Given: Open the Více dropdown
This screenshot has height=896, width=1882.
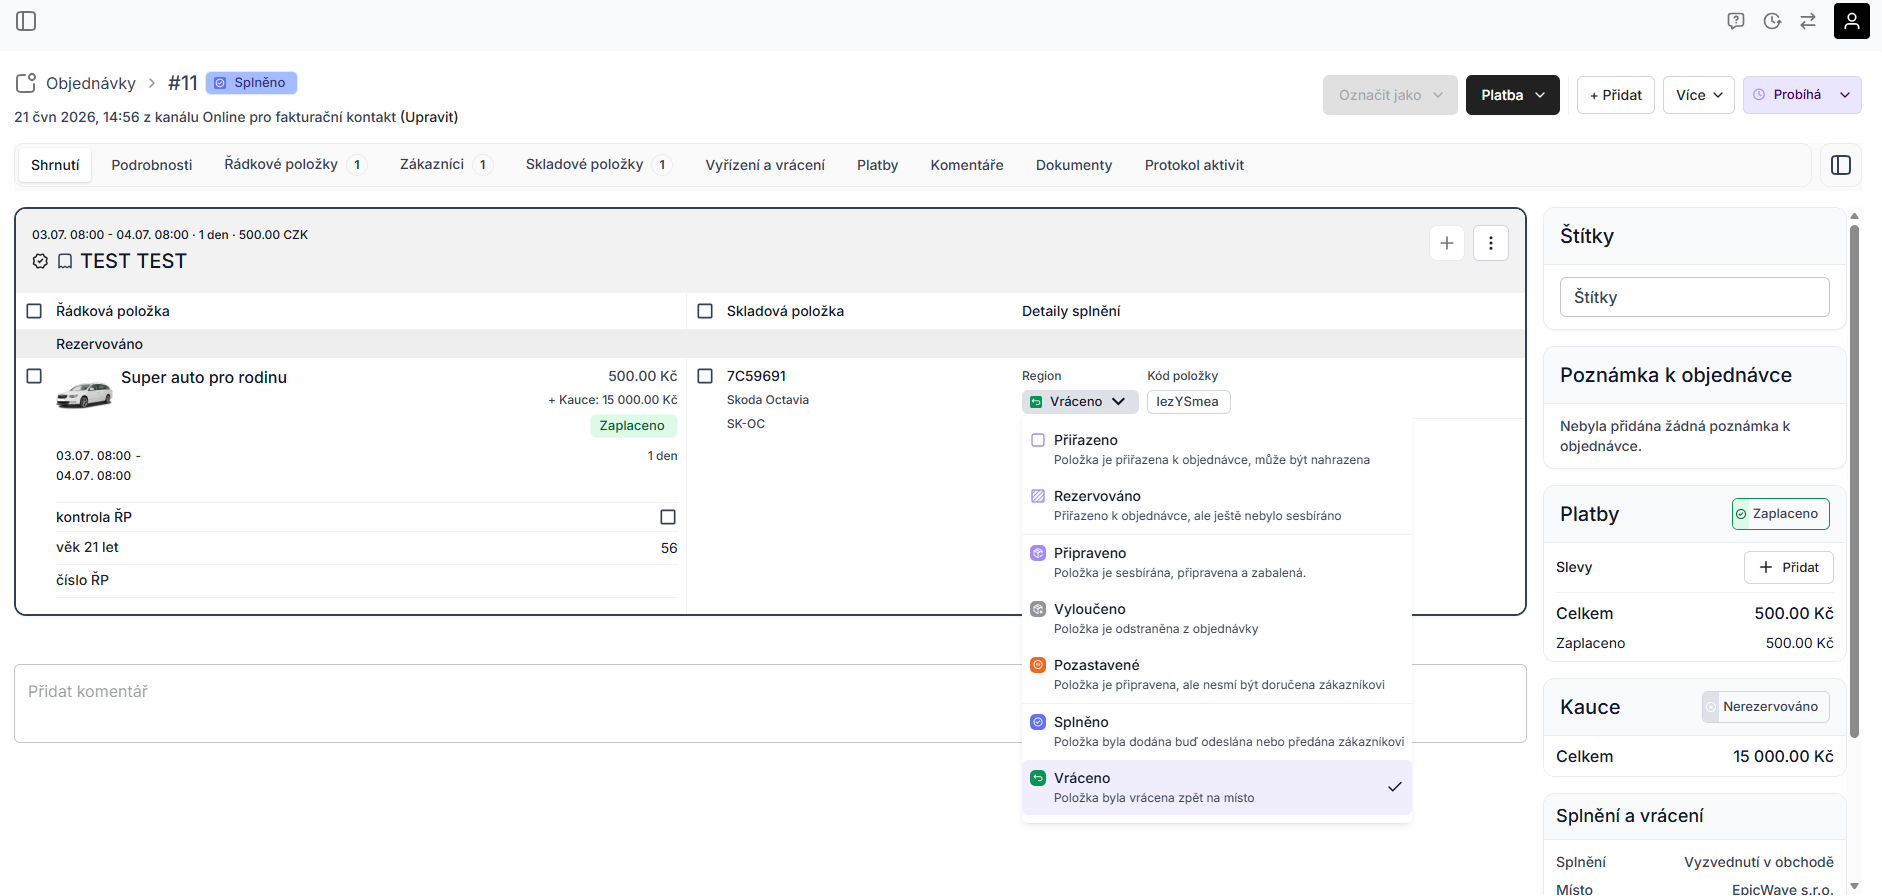Looking at the screenshot, I should click(x=1699, y=95).
